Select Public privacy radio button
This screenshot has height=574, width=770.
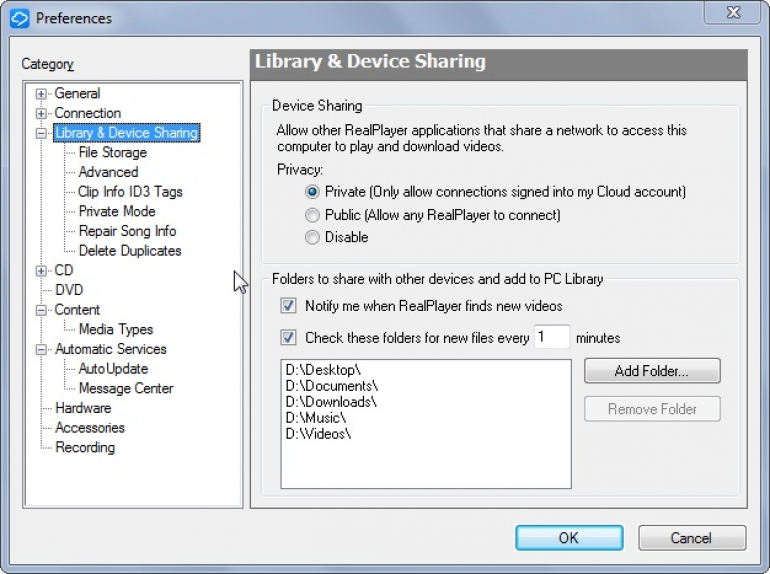coord(312,215)
